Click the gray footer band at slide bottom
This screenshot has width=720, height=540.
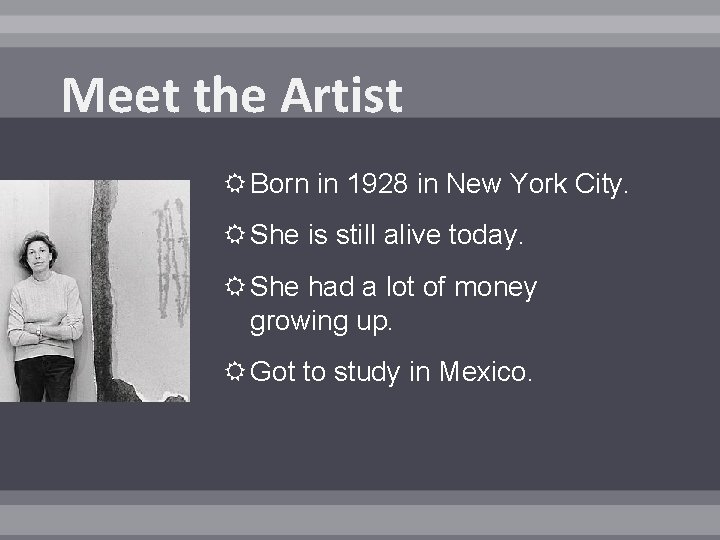pos(360,514)
